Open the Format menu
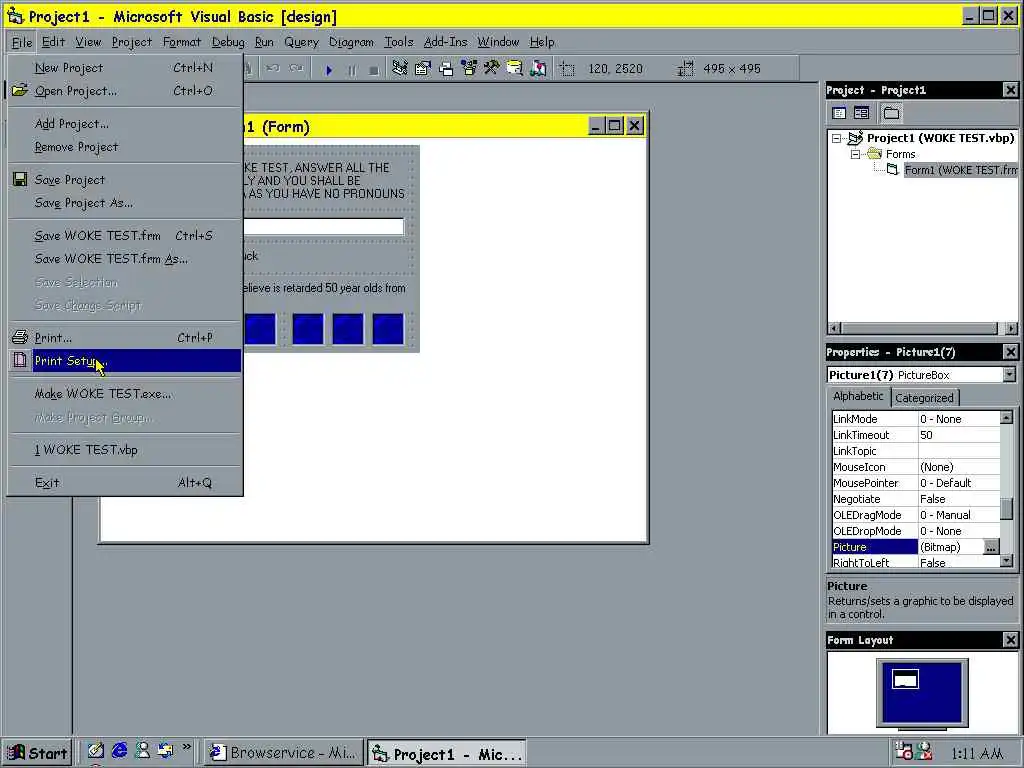Screen dimensions: 1024x768 click(x=182, y=42)
